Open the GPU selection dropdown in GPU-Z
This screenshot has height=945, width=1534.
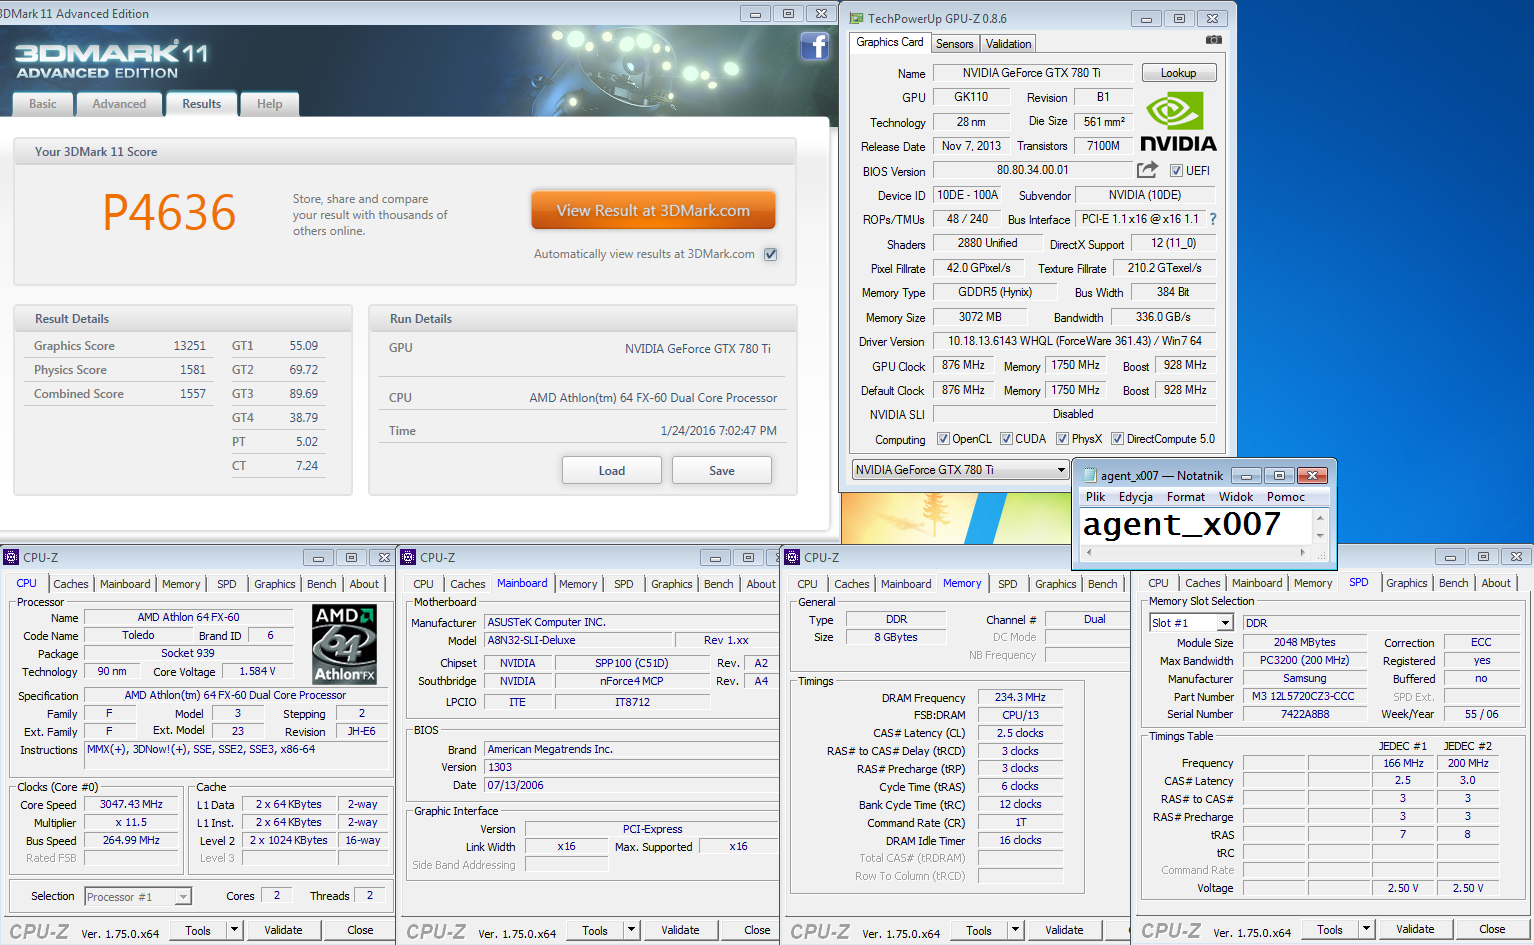[961, 470]
